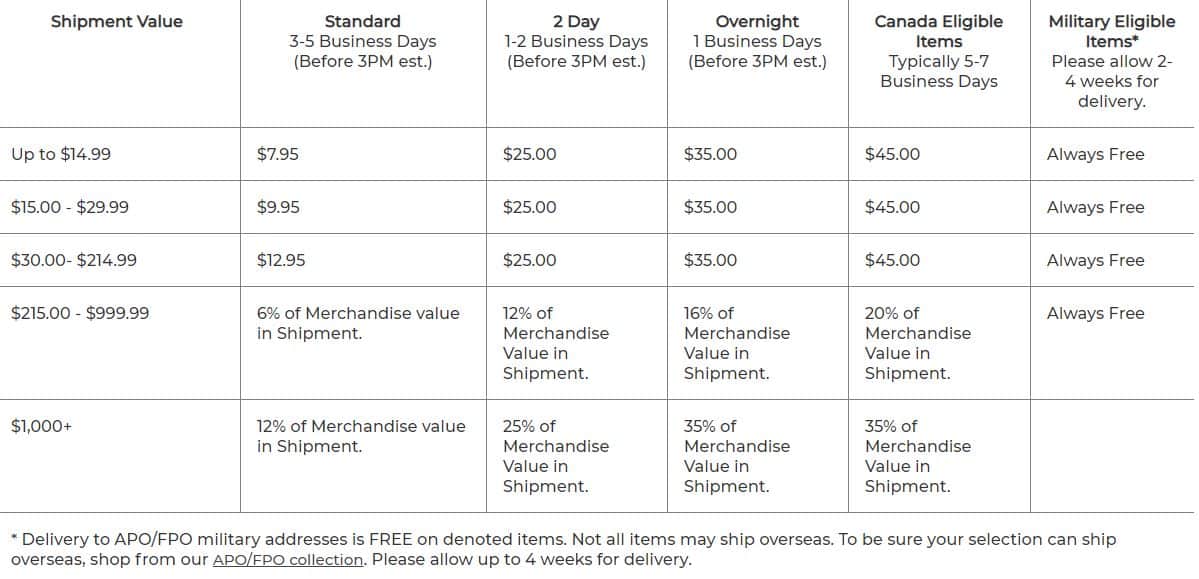This screenshot has width=1199, height=579.
Task: Click the 25% 2 Day merchandise cell
Action: (x=556, y=456)
